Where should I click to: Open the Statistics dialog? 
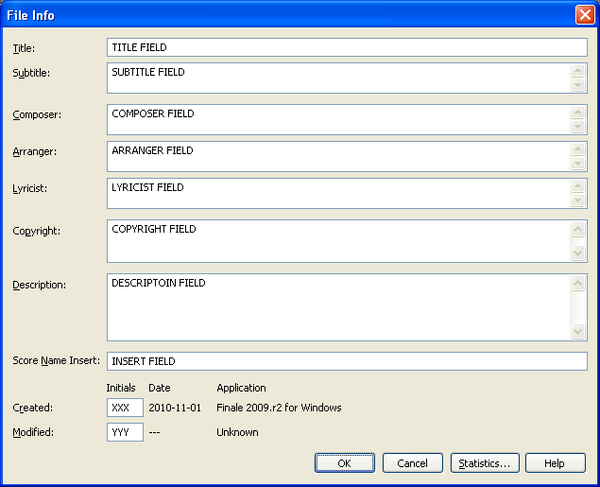point(484,463)
